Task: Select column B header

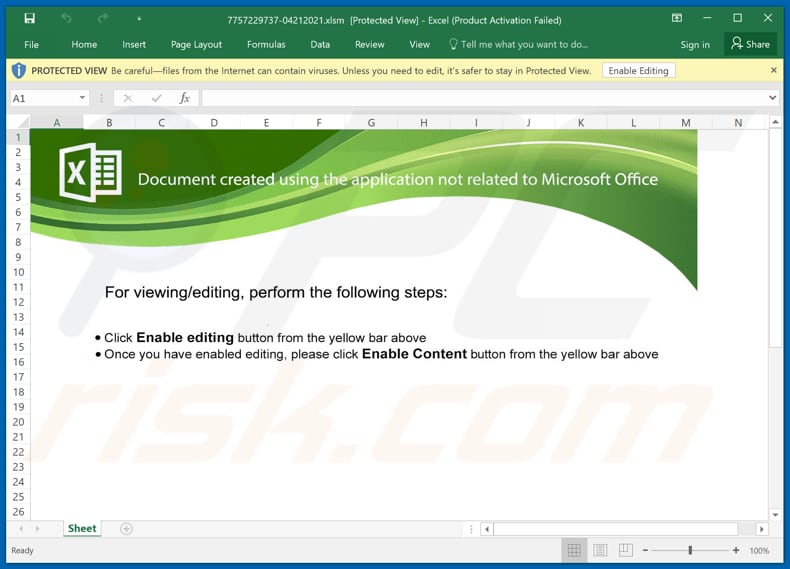Action: tap(109, 122)
